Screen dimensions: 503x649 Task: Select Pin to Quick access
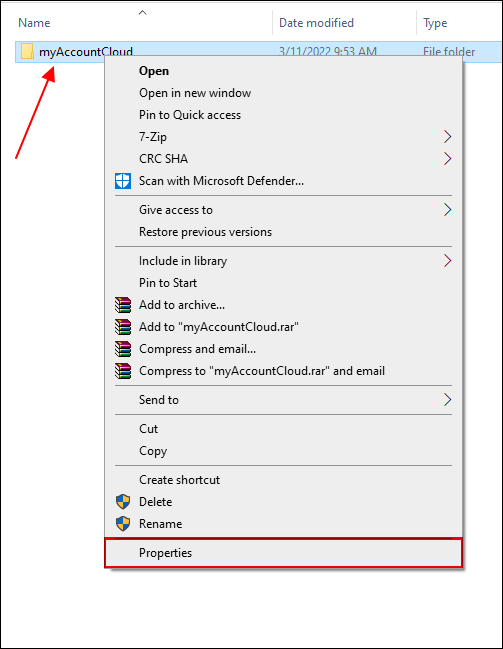point(190,115)
